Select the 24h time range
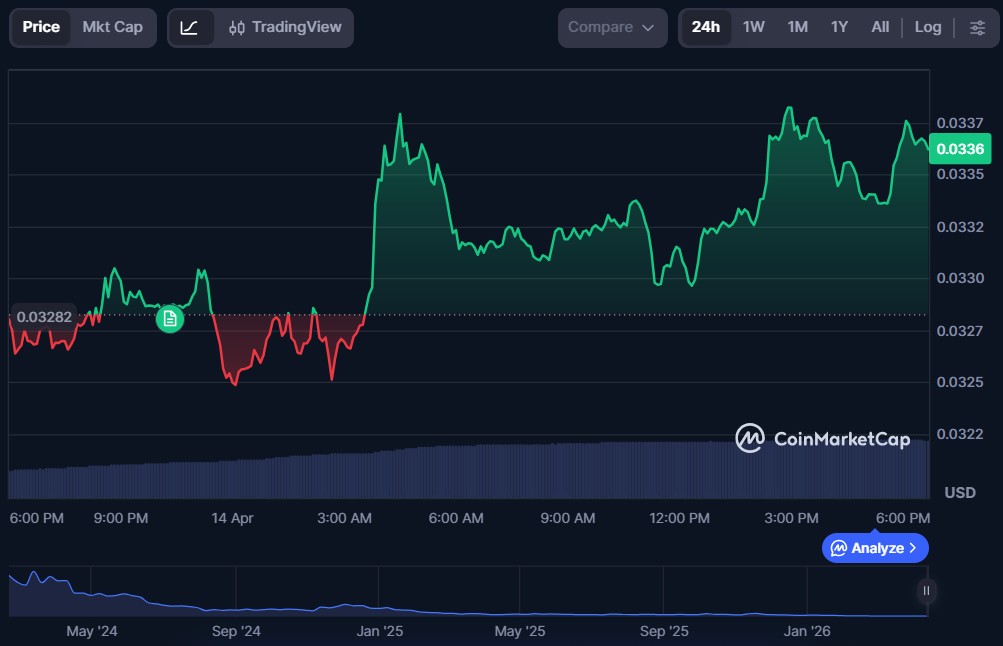1003x646 pixels. [x=705, y=27]
